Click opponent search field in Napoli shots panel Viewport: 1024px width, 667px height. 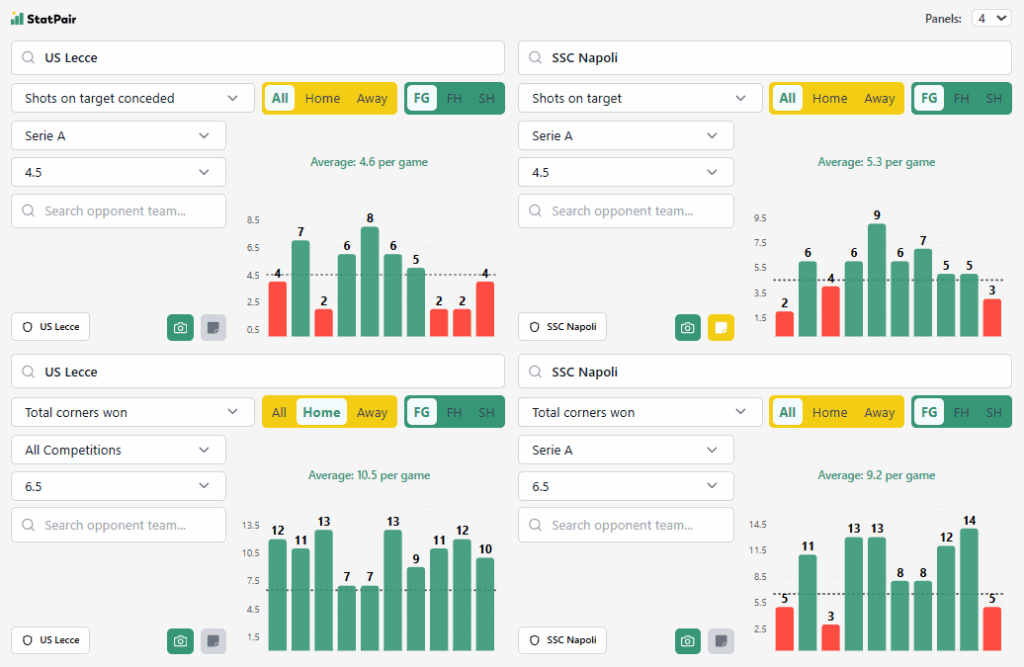[625, 211]
